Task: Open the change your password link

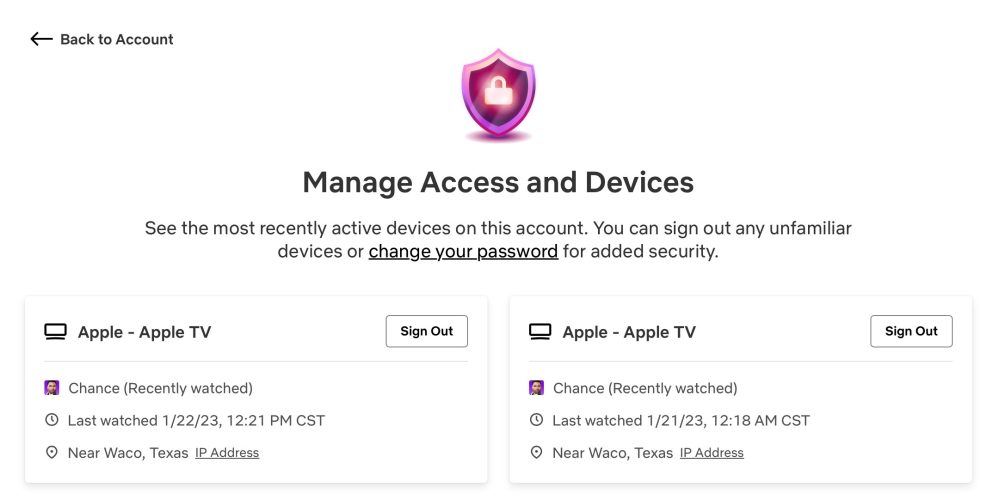Action: [x=463, y=252]
